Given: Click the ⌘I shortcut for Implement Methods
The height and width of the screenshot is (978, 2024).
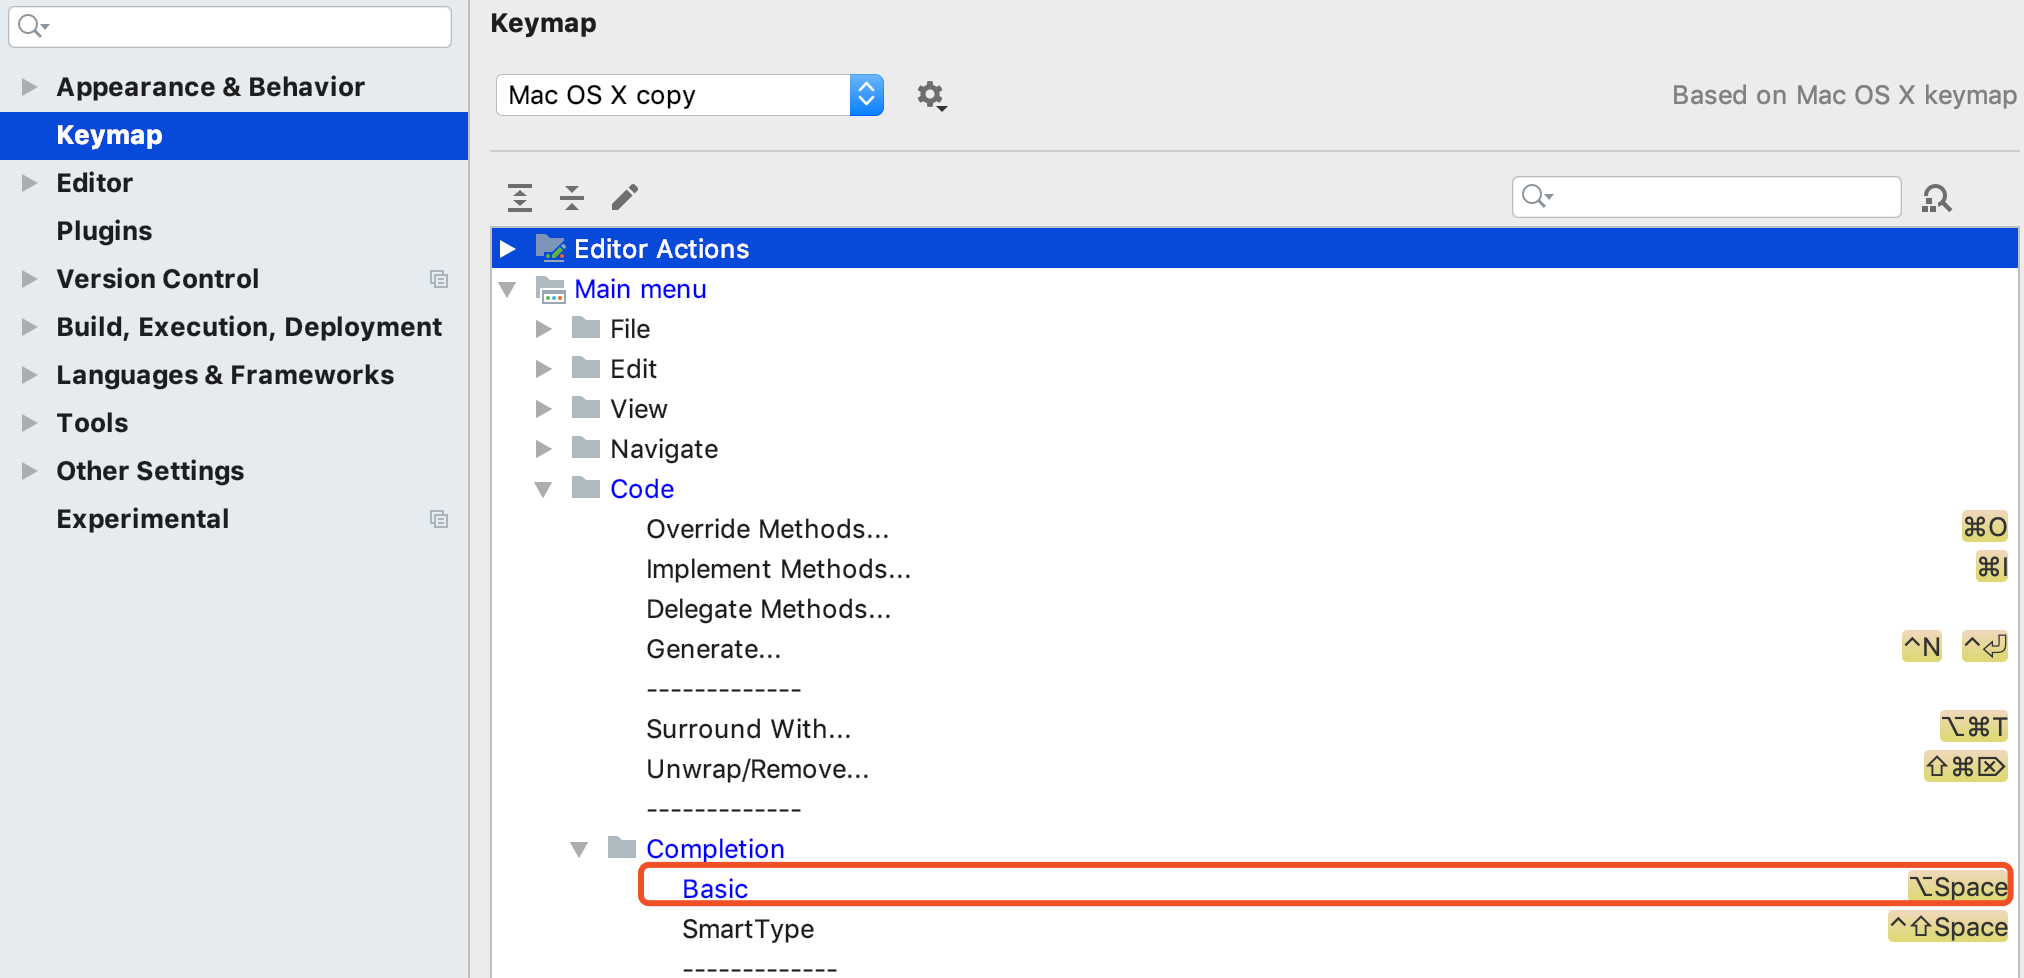Looking at the screenshot, I should 1992,567.
